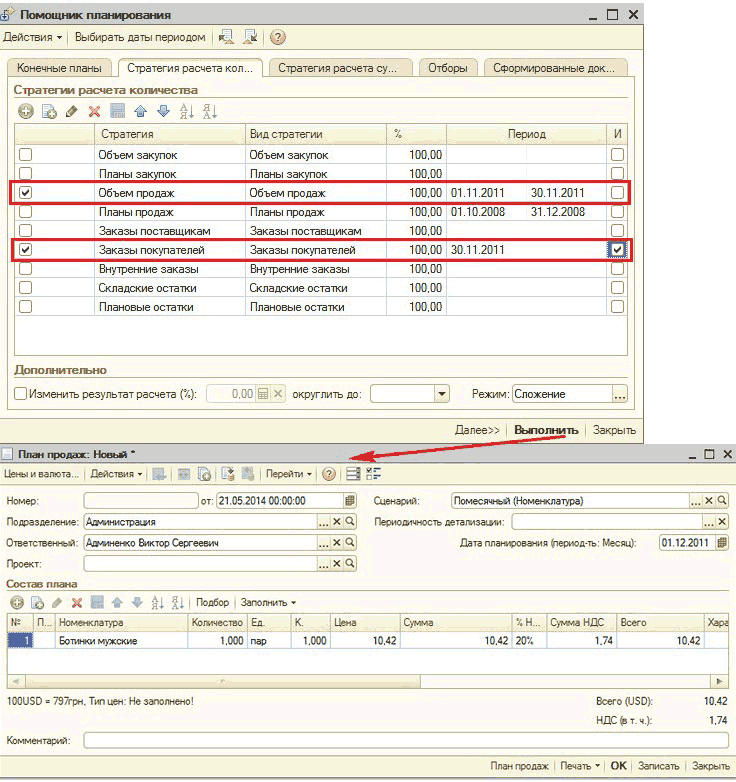The width and height of the screenshot is (736, 782).
Task: Clear the Ответственный field with its X icon
Action: (x=337, y=542)
